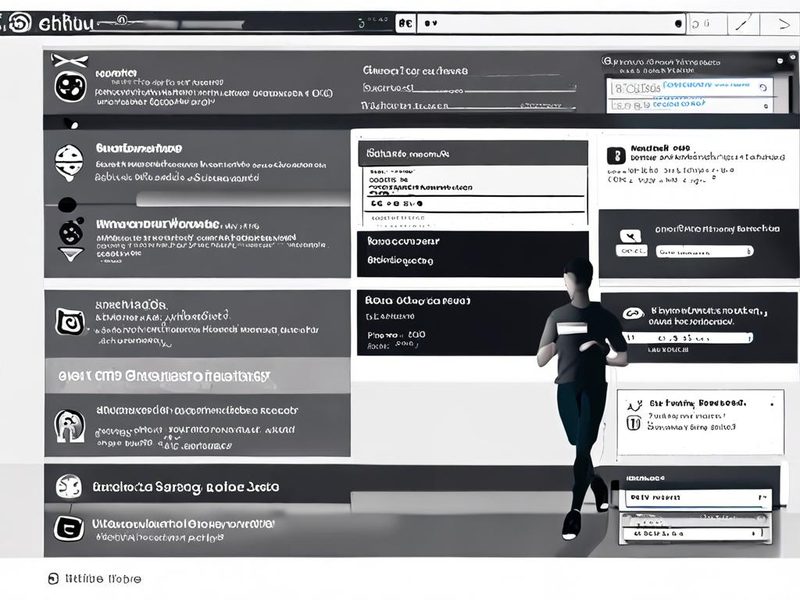Select the highlighted light-gray banner row
800x600 pixels.
click(197, 376)
